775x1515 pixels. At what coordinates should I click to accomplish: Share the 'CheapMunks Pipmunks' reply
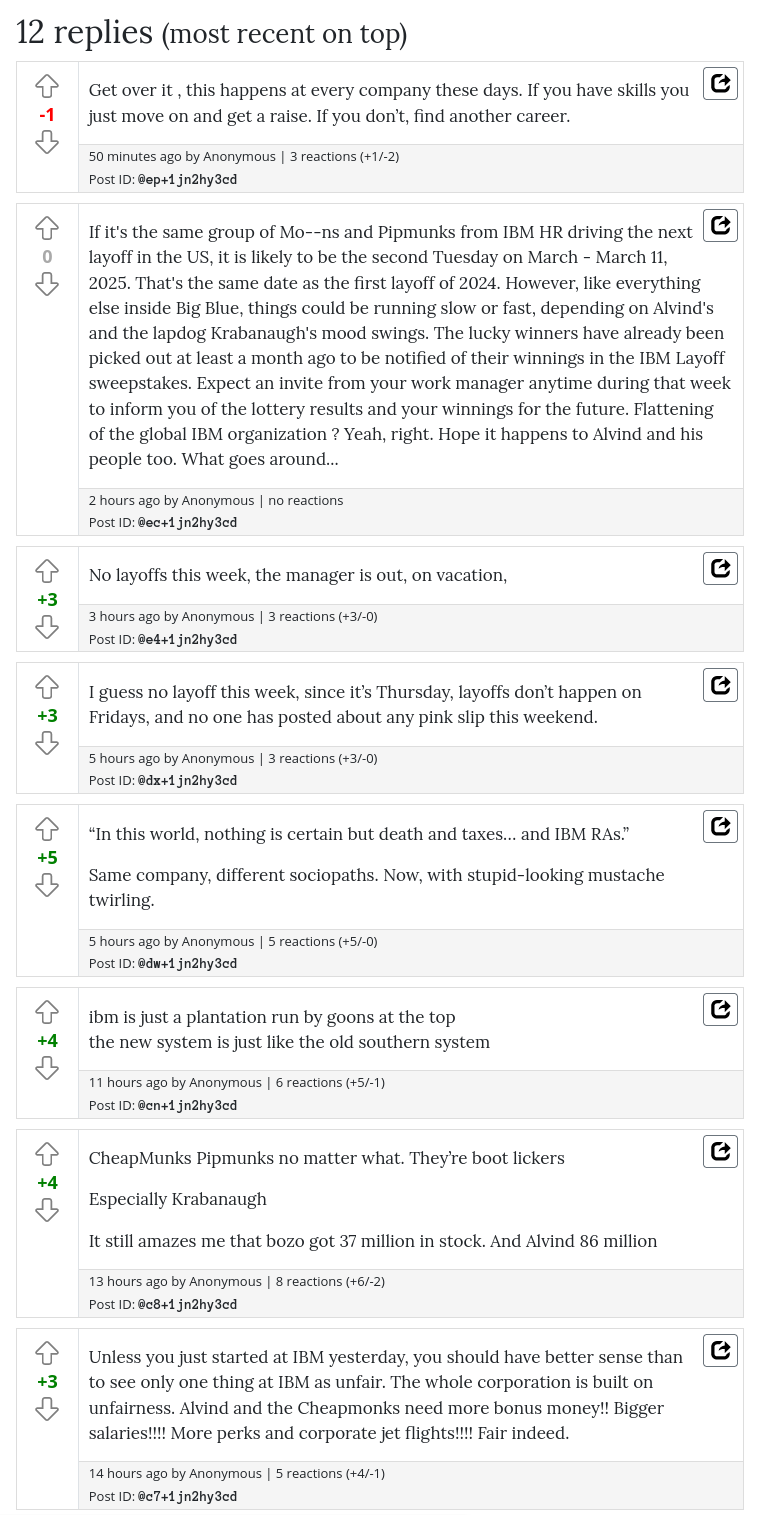click(x=720, y=1152)
